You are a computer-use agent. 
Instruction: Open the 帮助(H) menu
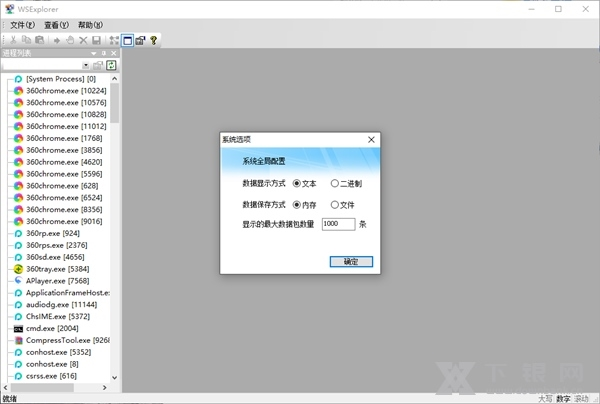(x=90, y=25)
